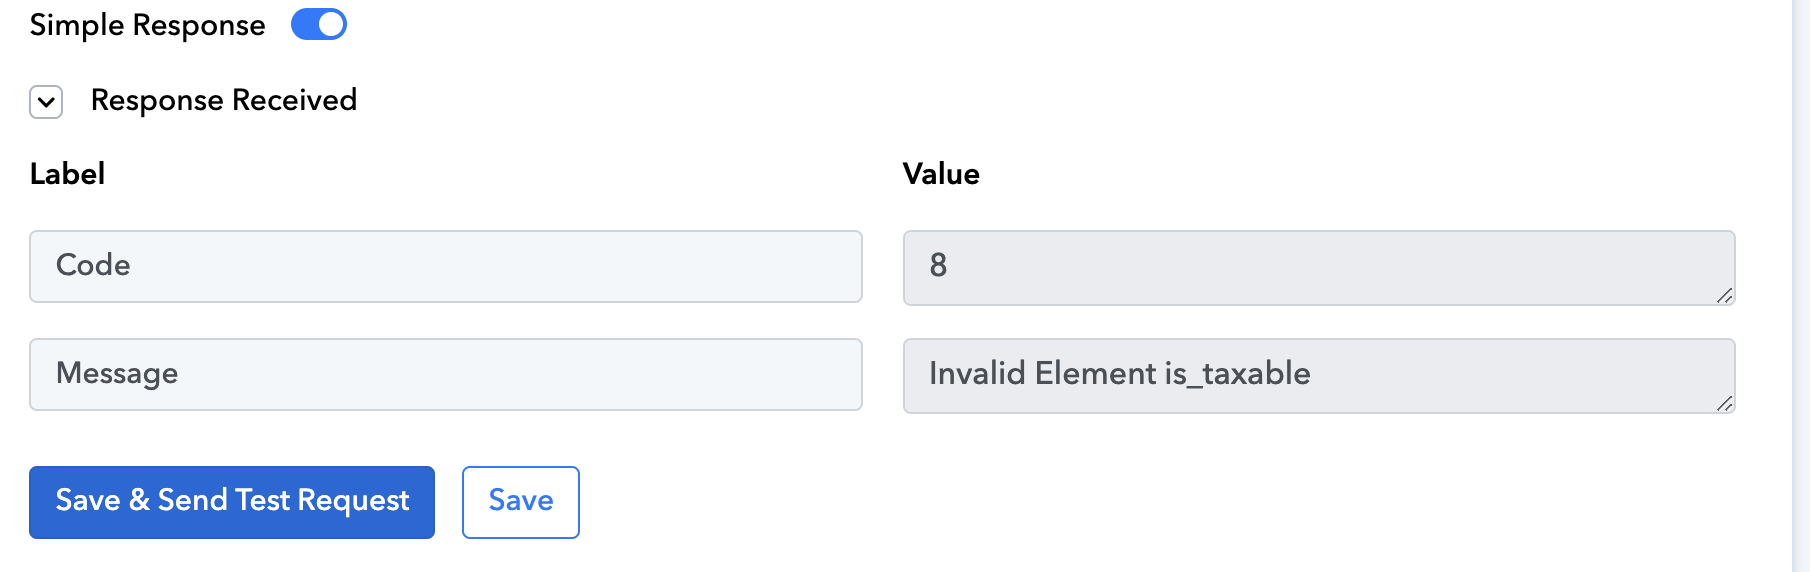Click the vertical scrollbar at right edge

pos(1800,286)
